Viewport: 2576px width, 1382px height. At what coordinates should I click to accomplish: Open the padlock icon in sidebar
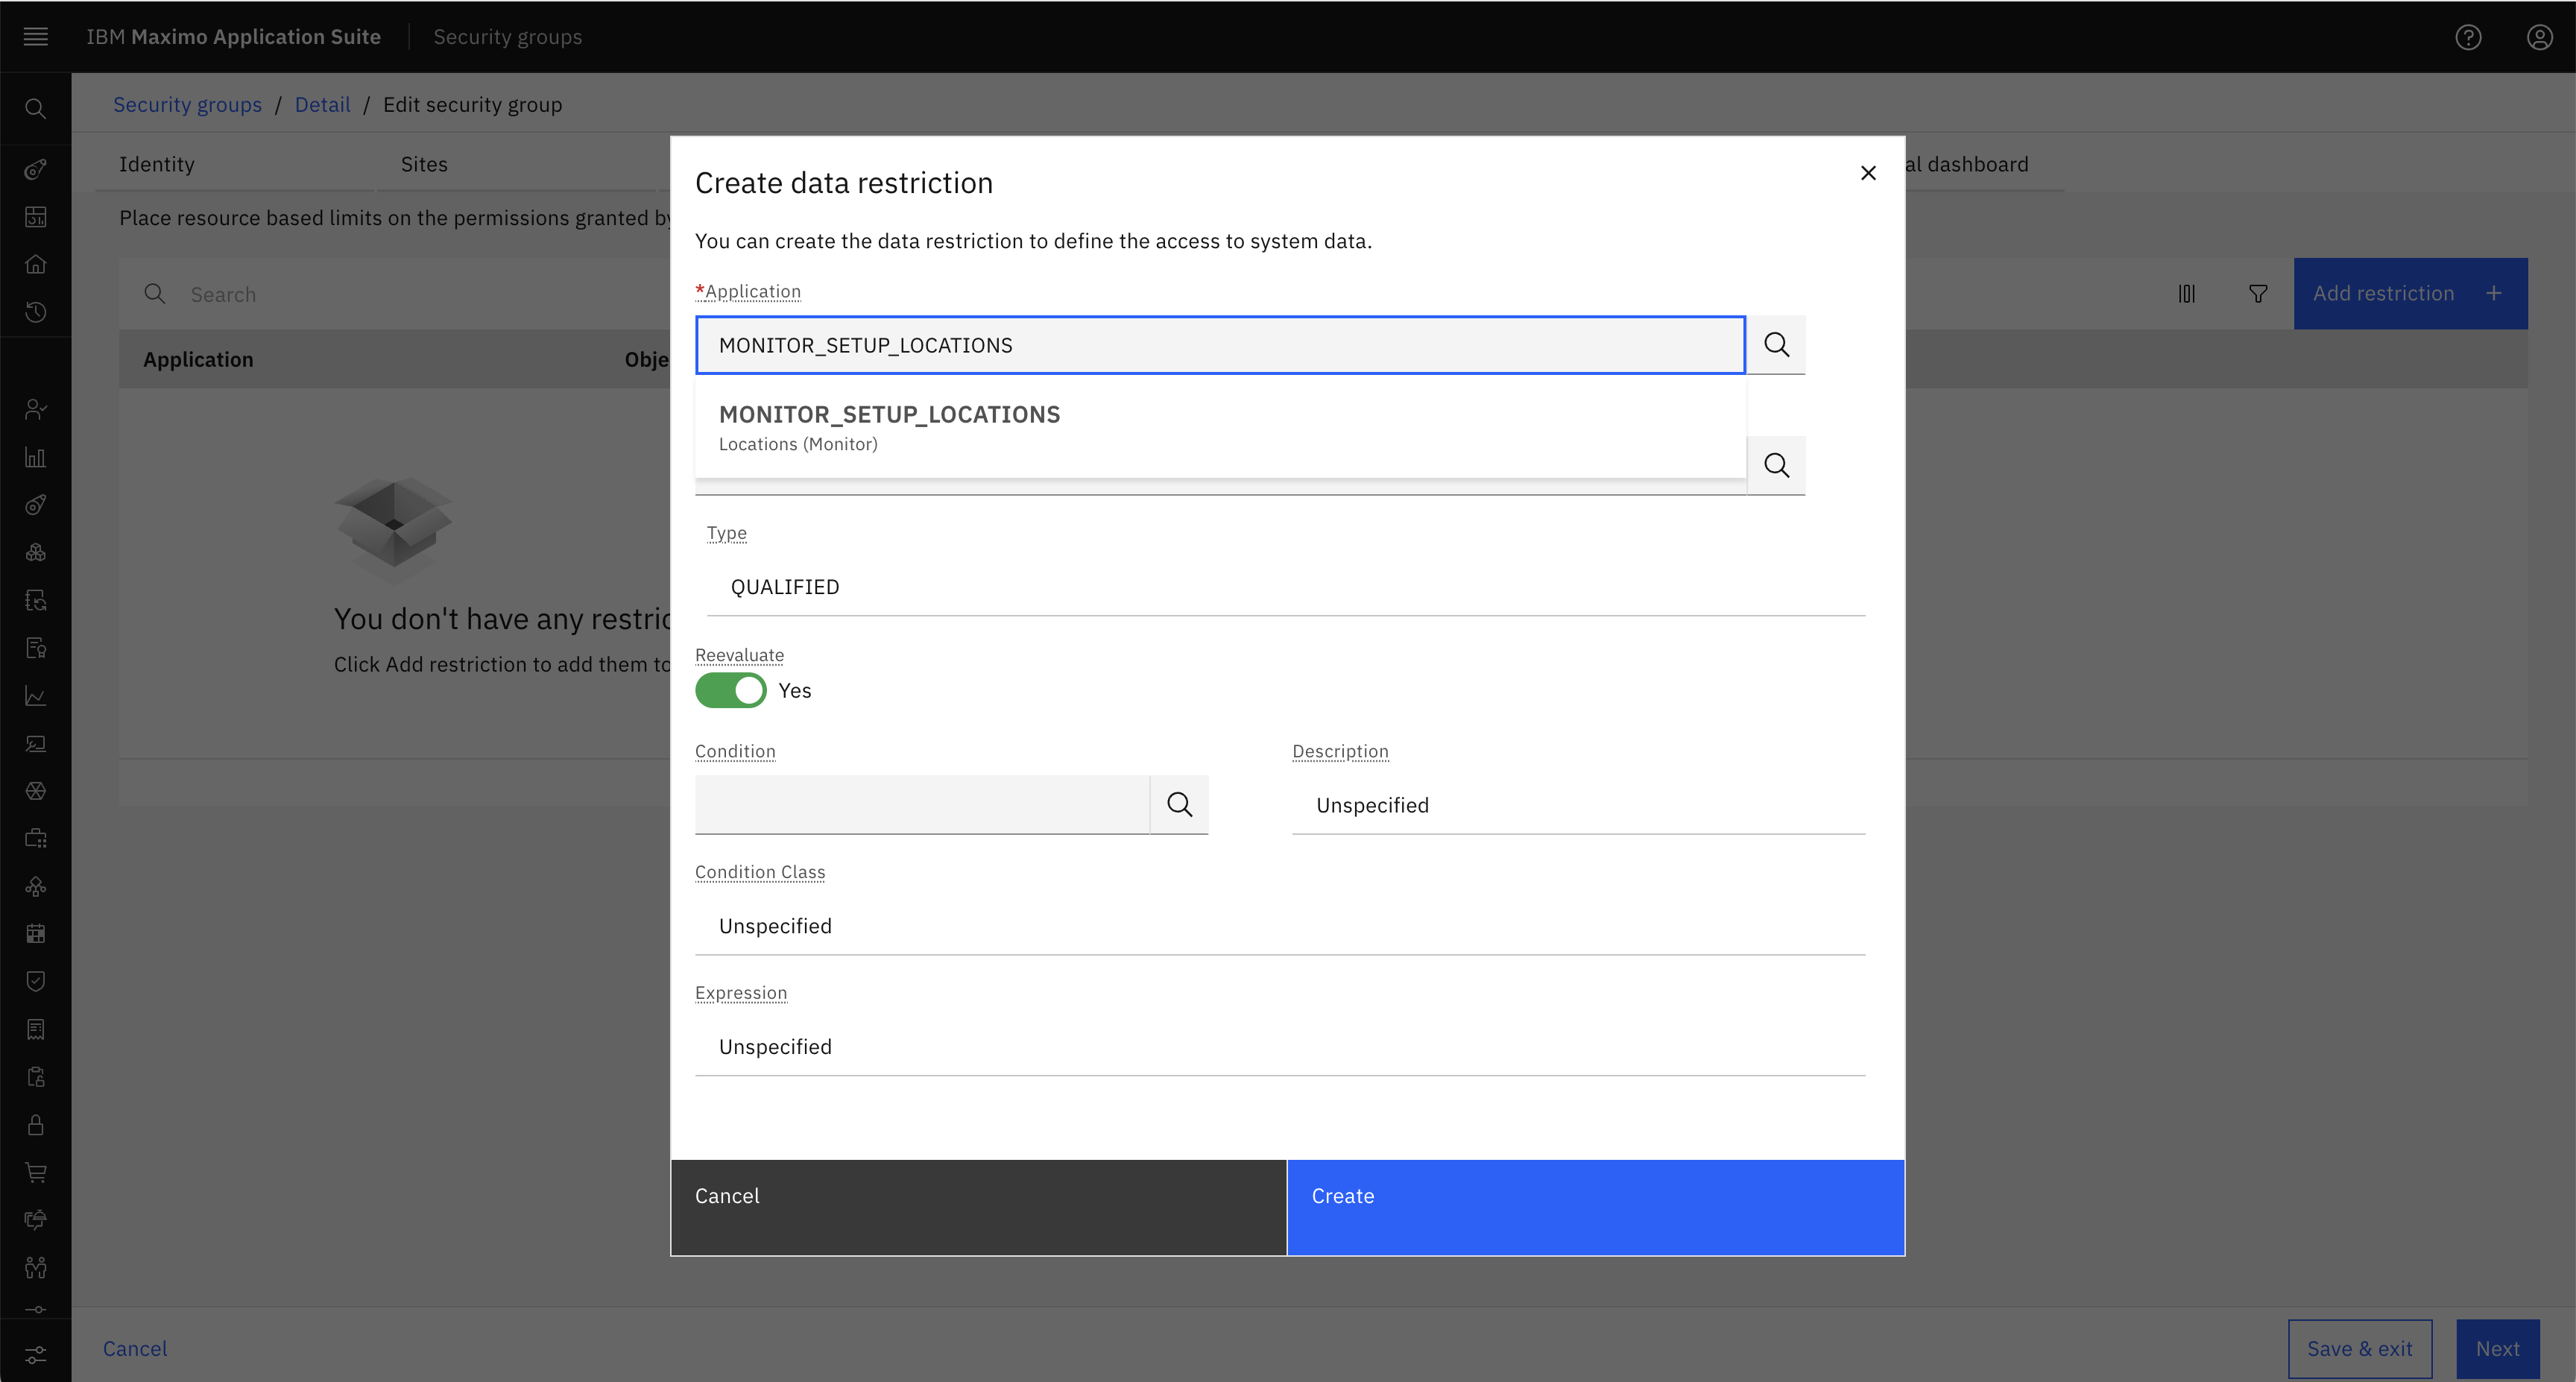36,1125
